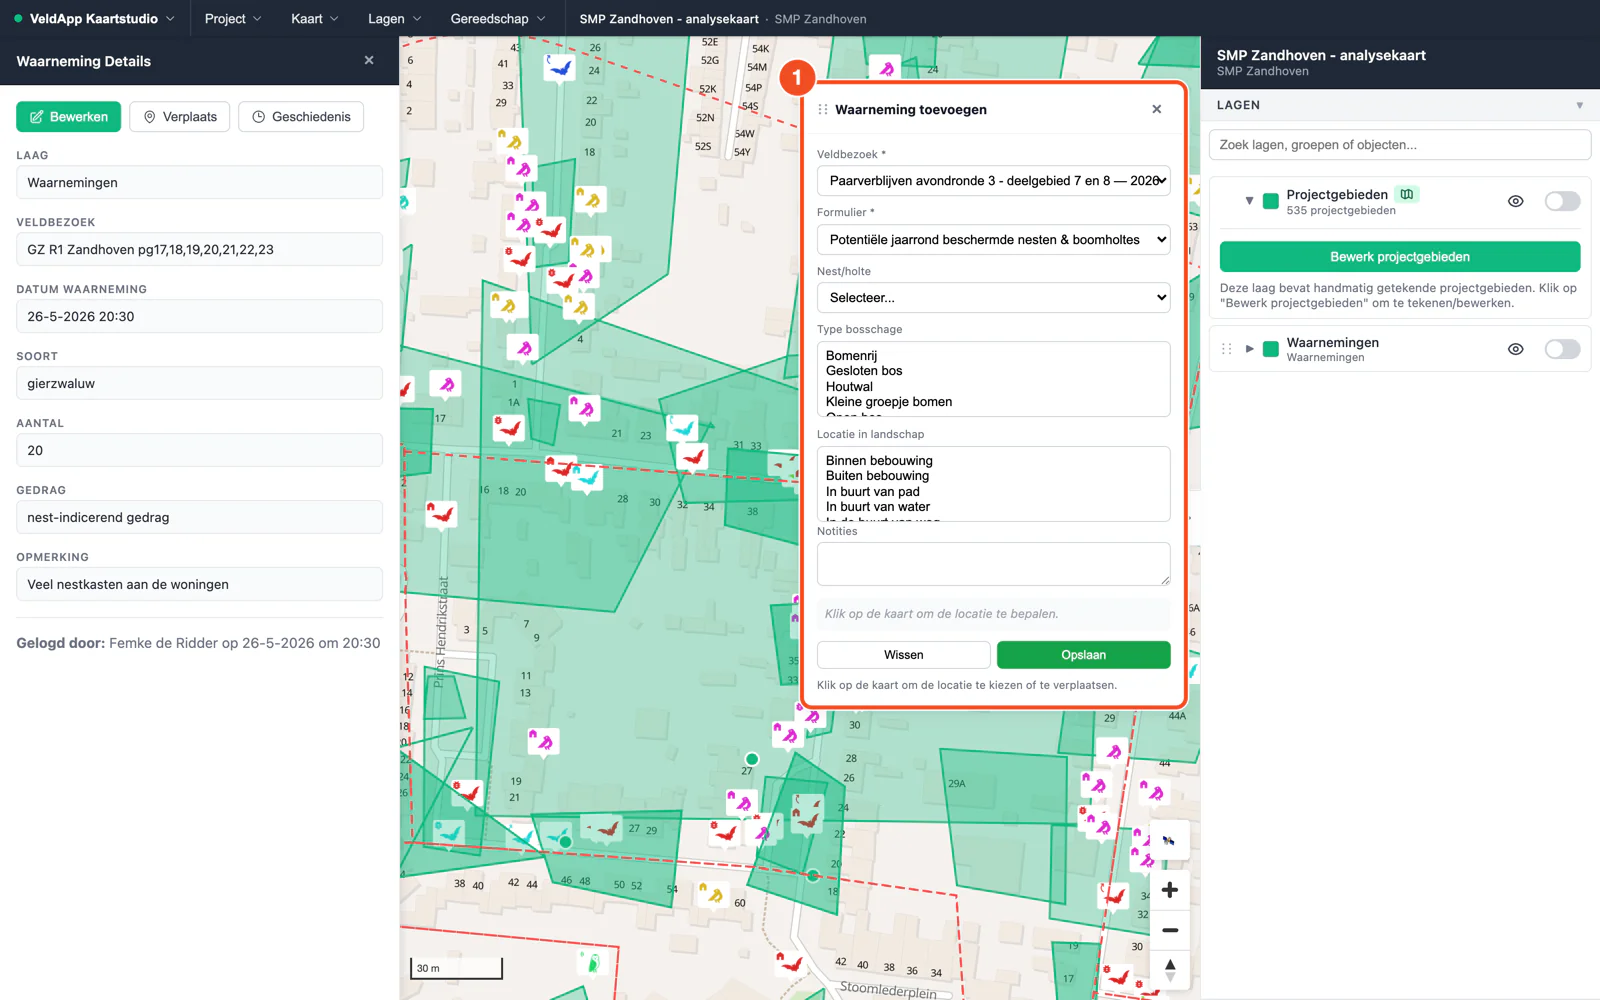Click the brown bat marker left of 27 29
Viewport: 1600px width, 1000px height.
606,828
